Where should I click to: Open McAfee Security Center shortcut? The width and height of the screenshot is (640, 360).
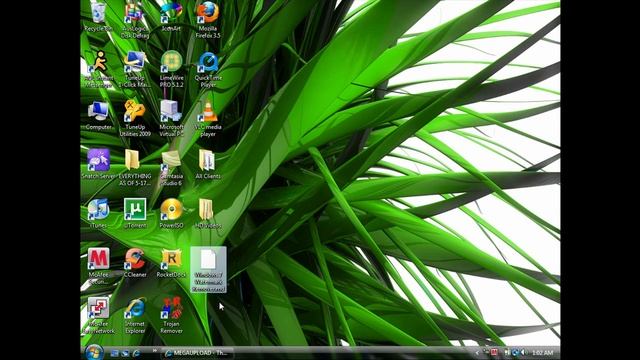pos(98,266)
